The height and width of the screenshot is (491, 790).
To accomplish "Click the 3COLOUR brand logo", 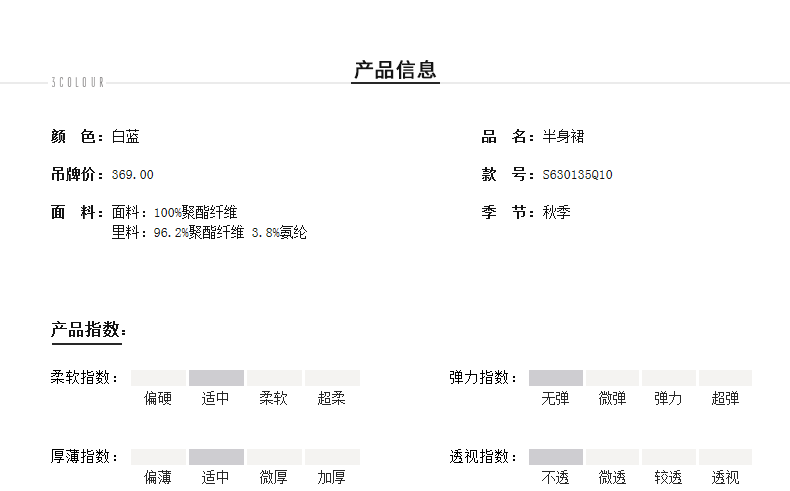I will click(x=77, y=82).
